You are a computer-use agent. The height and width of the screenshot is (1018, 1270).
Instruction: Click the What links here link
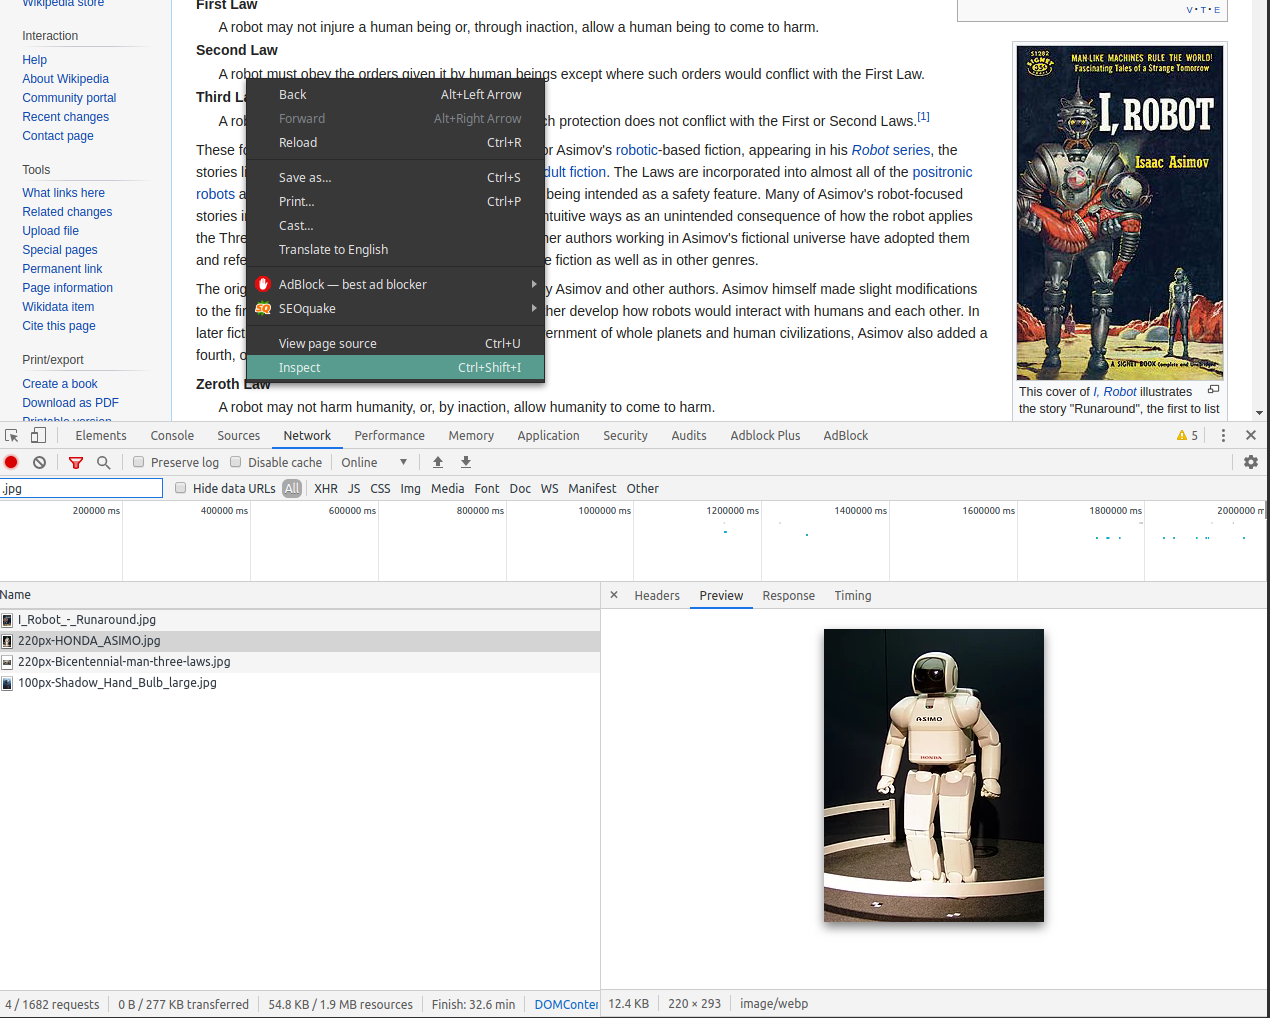[63, 193]
